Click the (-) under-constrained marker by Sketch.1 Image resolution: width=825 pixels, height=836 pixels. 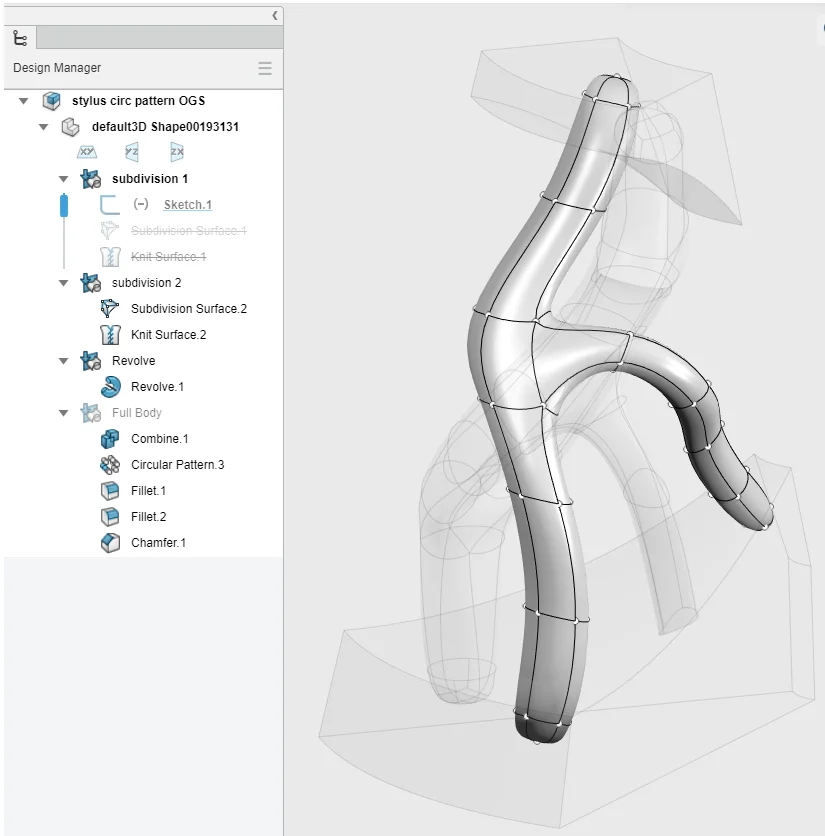141,204
